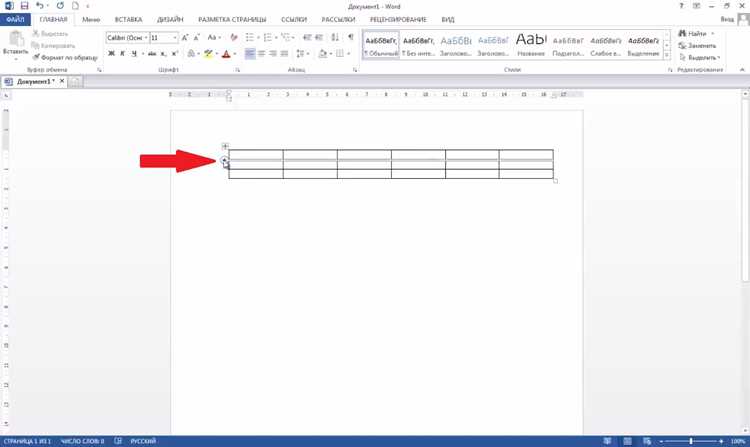The image size is (750, 447).
Task: Click the Numbered list icon
Action: click(267, 37)
